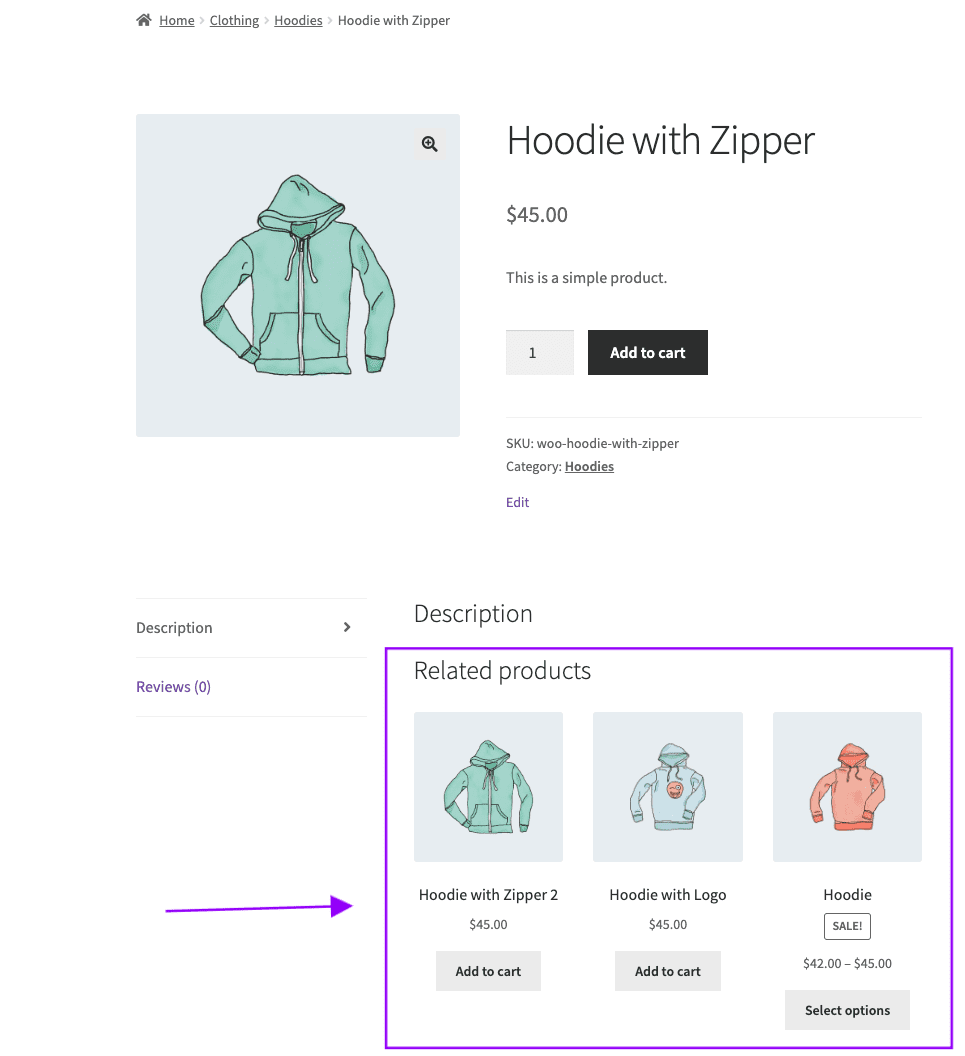Open the Hoodies category link

tap(589, 466)
